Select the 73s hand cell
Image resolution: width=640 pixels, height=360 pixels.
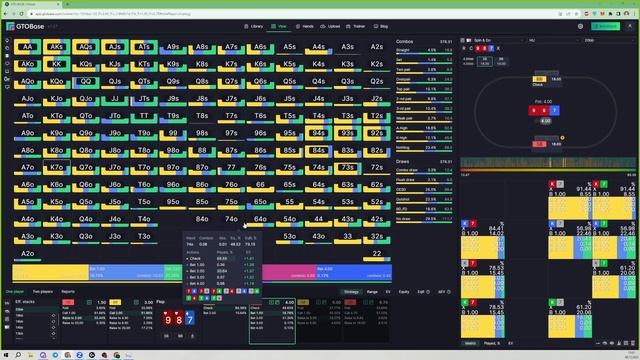point(347,167)
